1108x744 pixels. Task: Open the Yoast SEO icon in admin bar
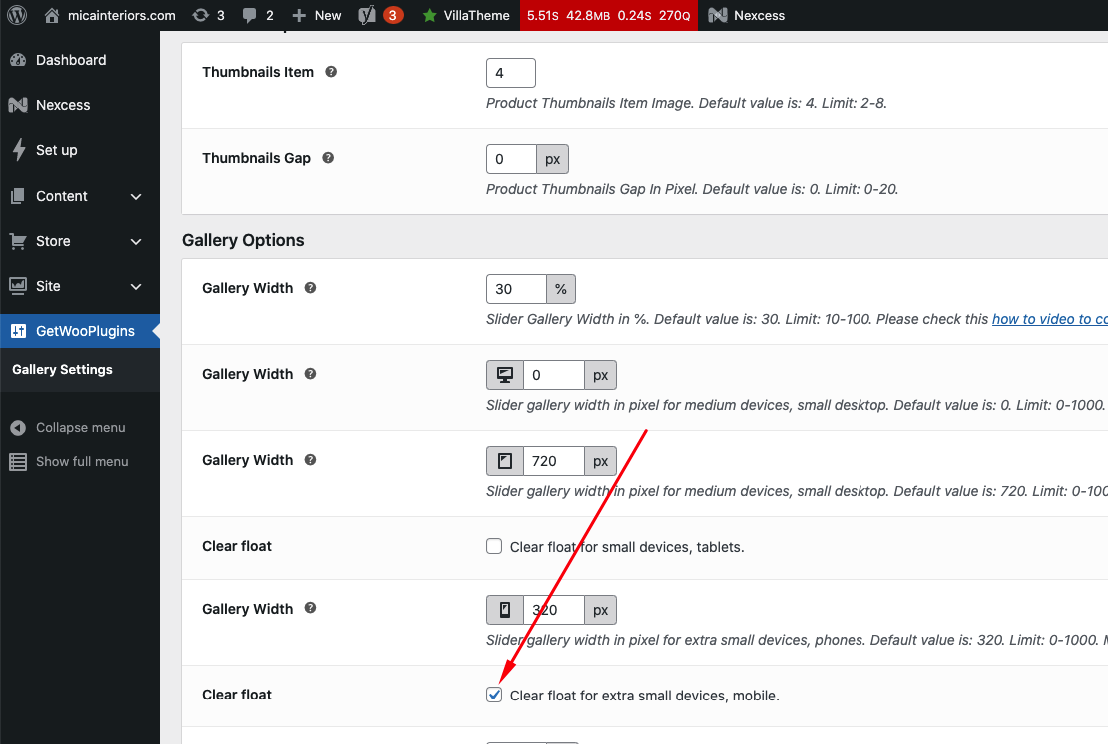coord(367,15)
